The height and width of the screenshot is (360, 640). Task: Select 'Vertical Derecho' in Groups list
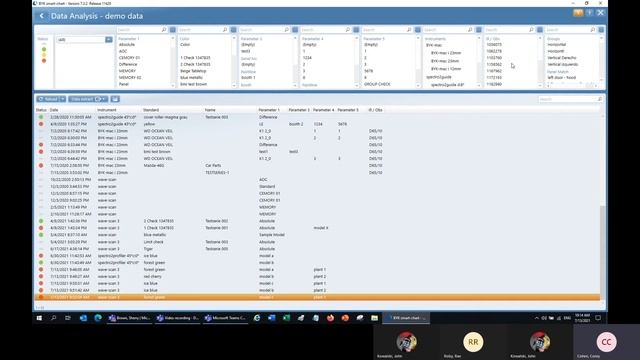(x=562, y=58)
